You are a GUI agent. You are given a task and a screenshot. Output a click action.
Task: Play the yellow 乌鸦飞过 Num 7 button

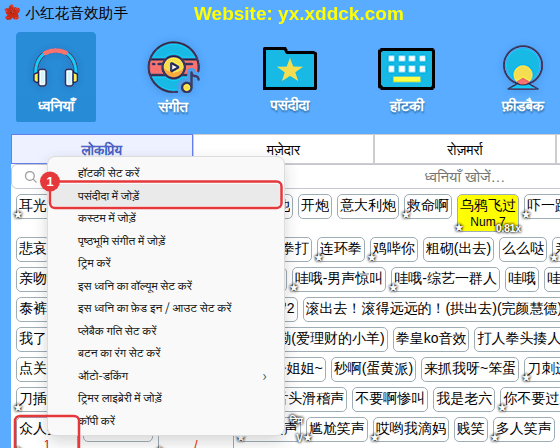click(x=488, y=213)
